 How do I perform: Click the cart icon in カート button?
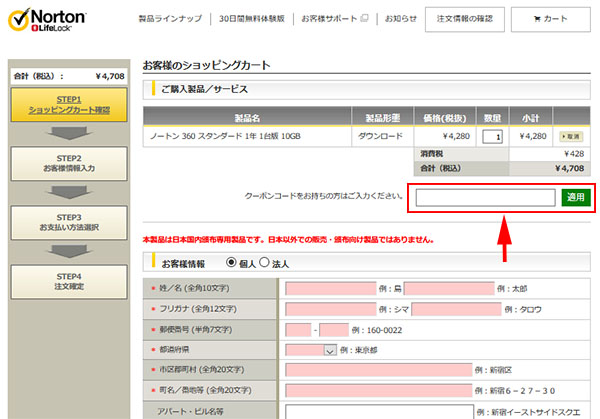pos(537,19)
